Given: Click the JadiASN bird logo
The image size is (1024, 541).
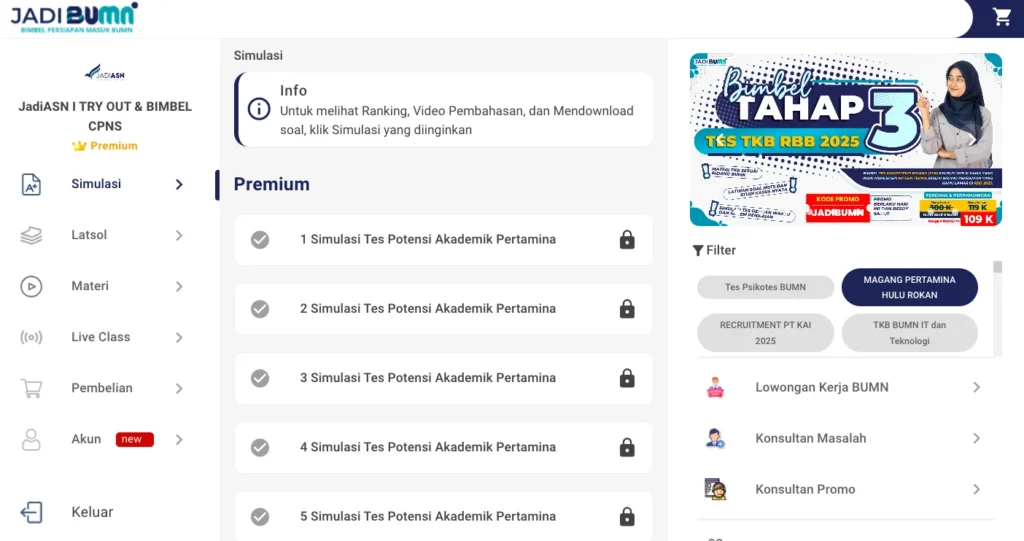Looking at the screenshot, I should pos(104,73).
